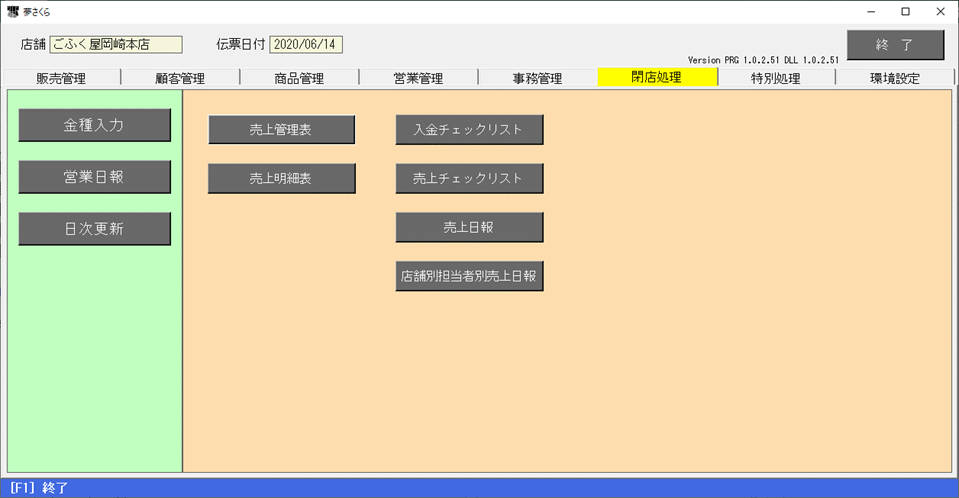Click the 金種入力 button
Viewport: 959px width, 498px height.
pyautogui.click(x=95, y=125)
